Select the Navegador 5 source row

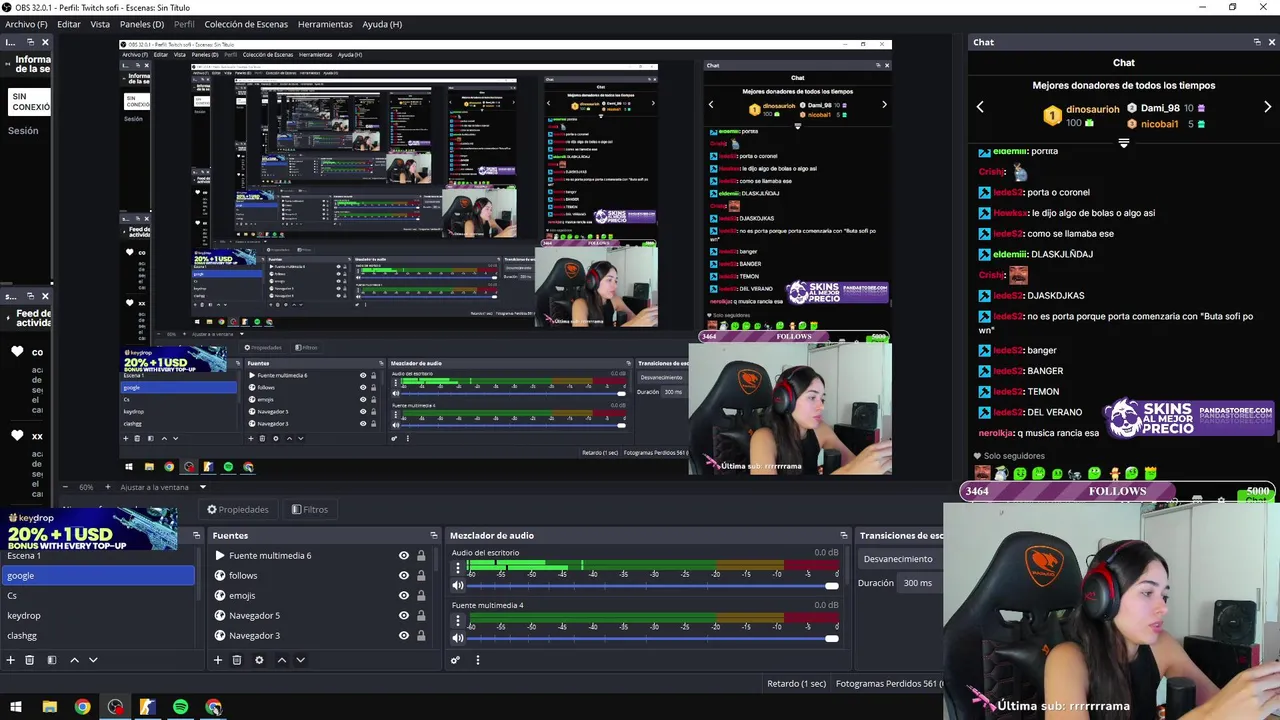(x=323, y=616)
